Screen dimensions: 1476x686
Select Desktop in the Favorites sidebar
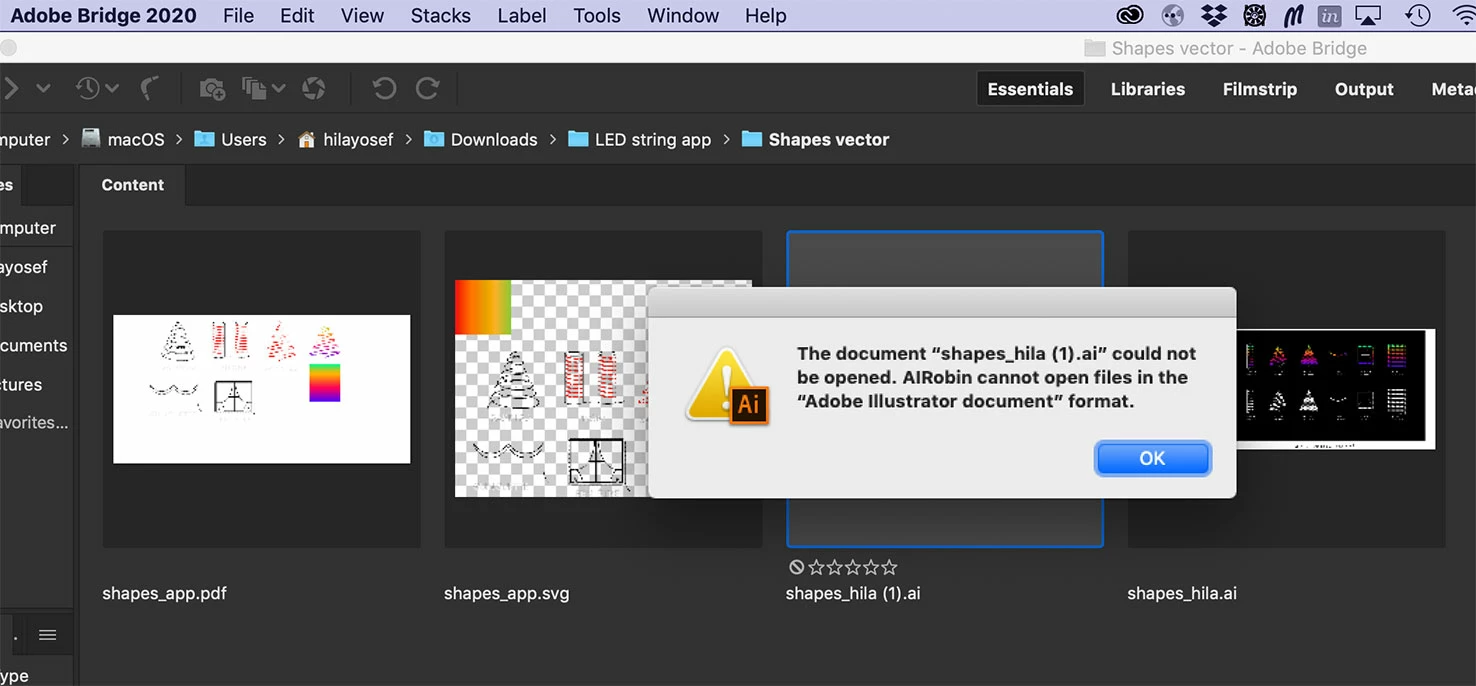click(x=21, y=307)
